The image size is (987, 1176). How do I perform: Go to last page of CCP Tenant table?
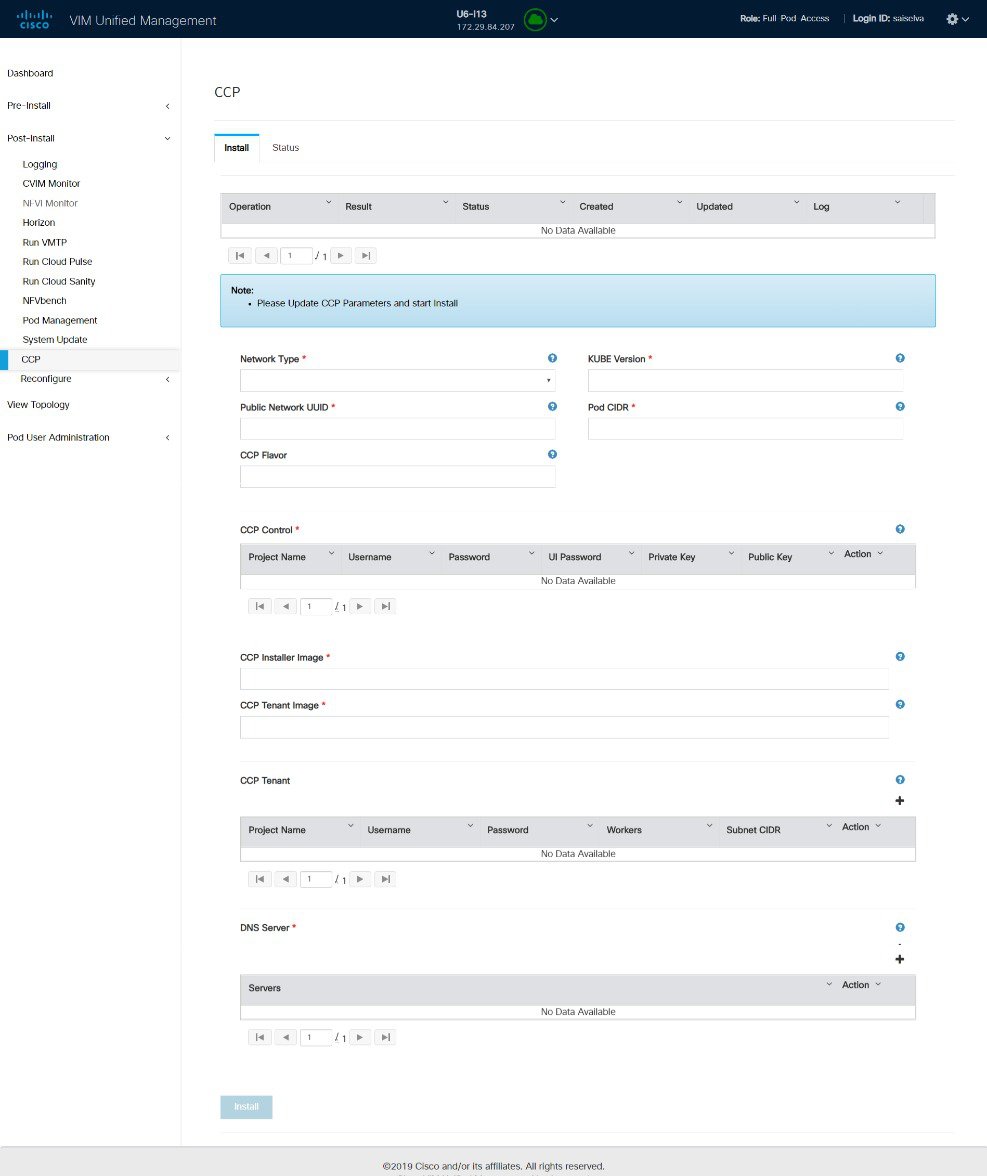(385, 879)
